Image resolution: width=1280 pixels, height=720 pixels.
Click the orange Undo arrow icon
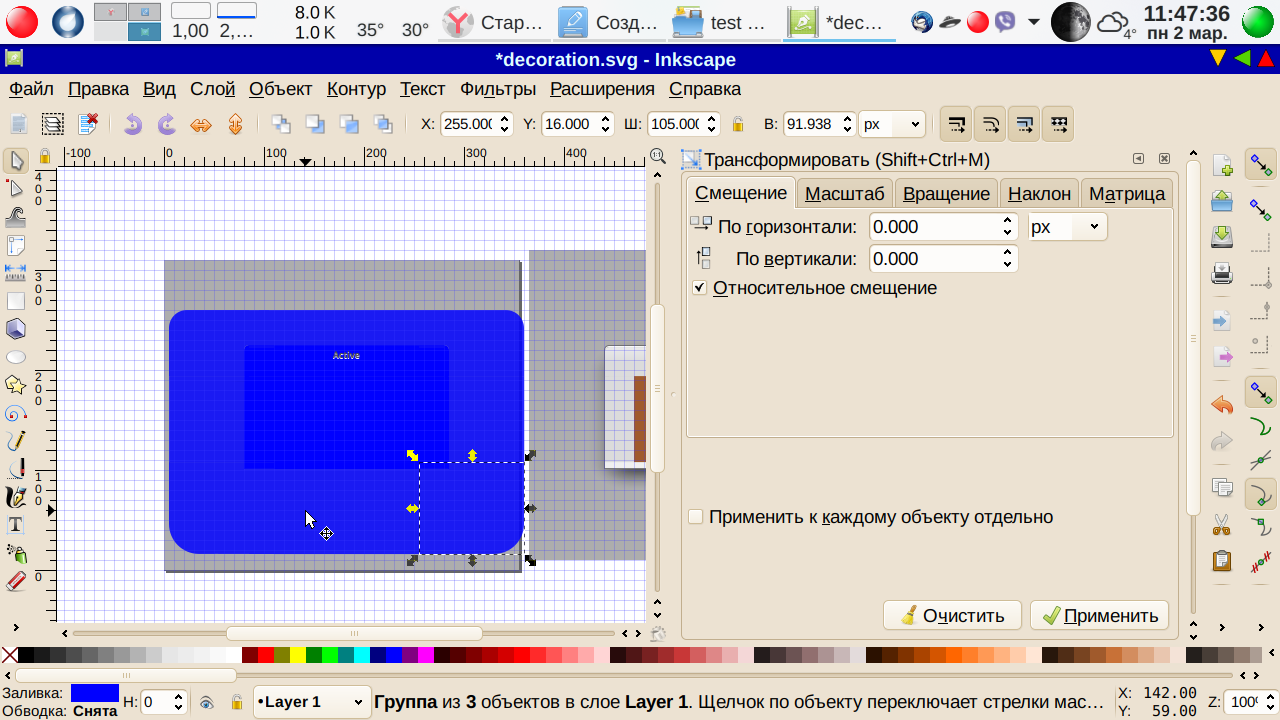[1222, 405]
